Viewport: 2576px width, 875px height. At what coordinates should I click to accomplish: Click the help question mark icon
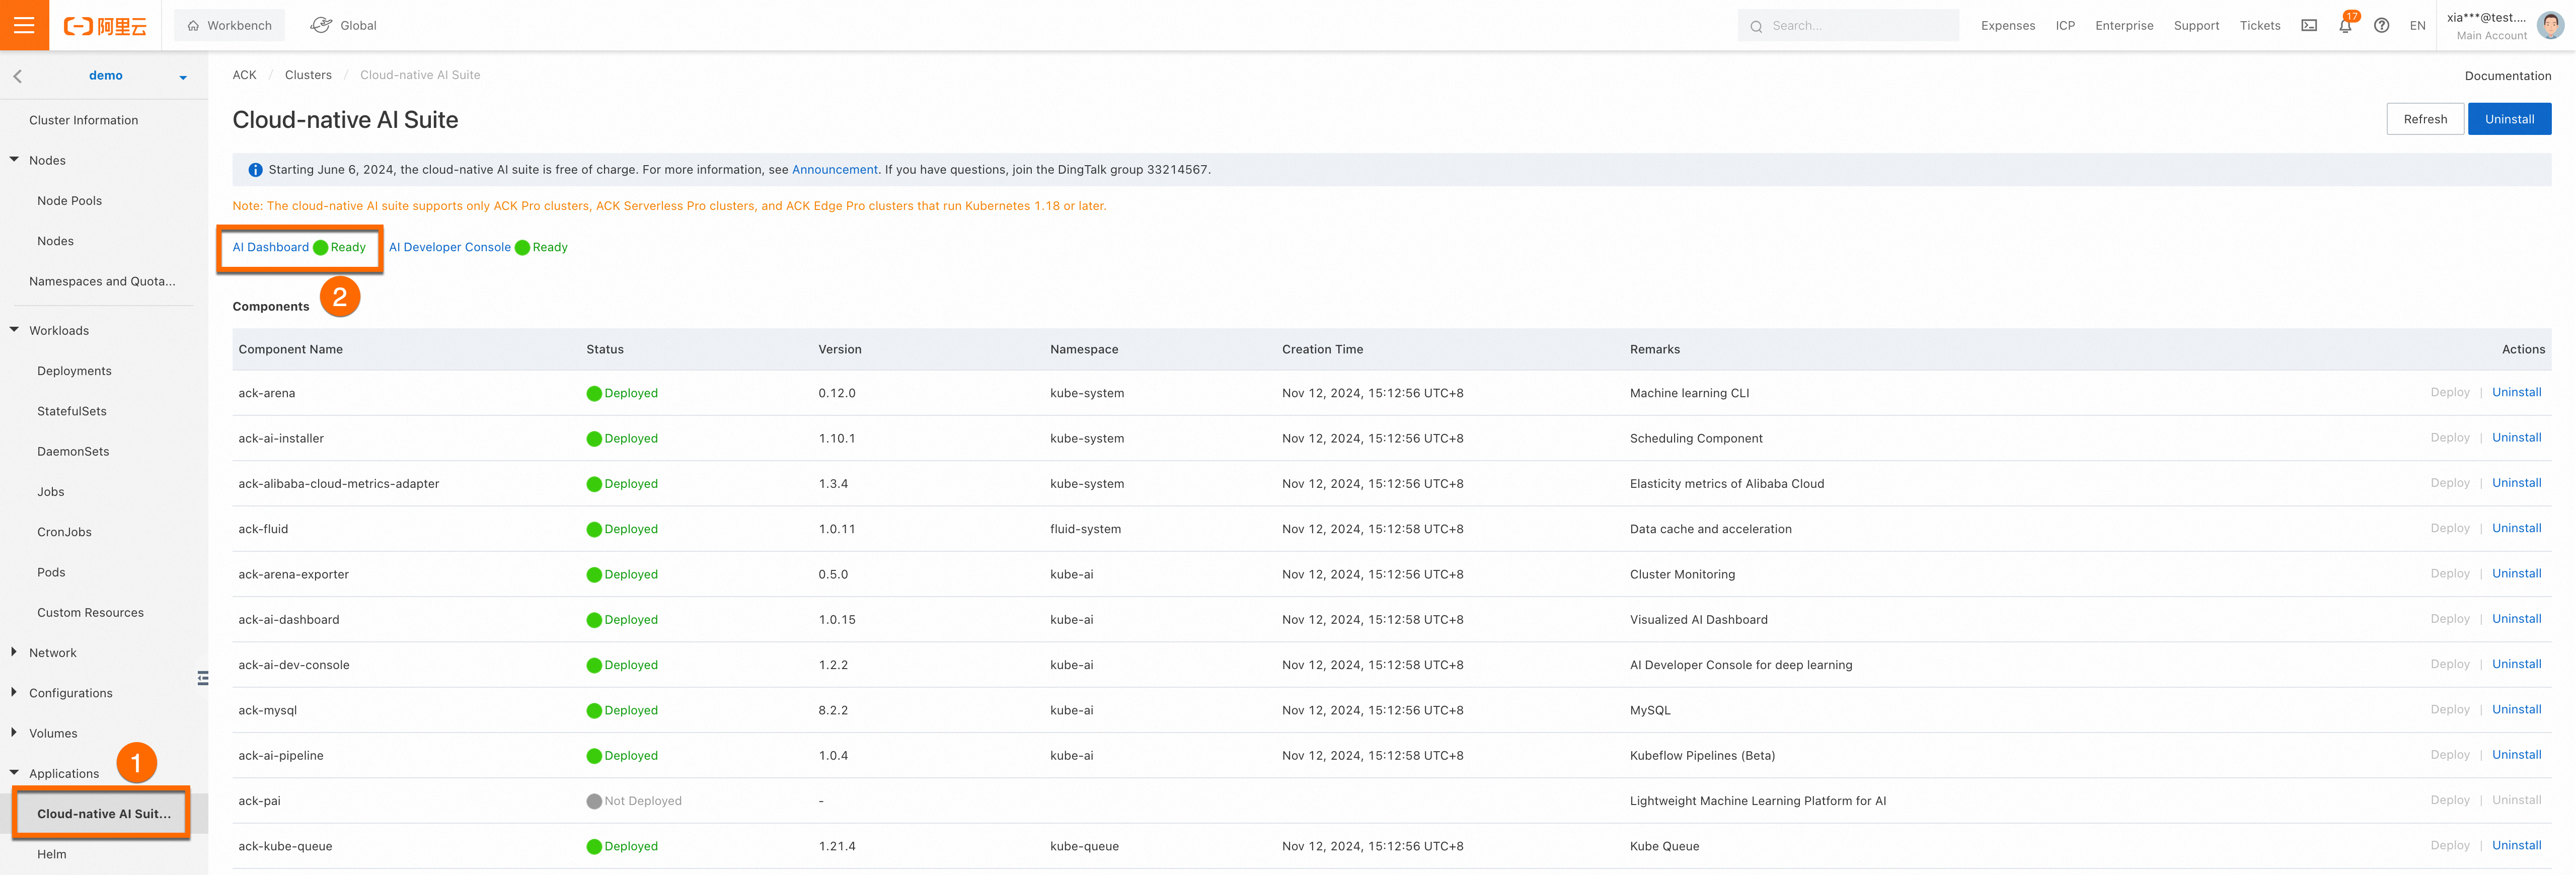pos(2381,26)
